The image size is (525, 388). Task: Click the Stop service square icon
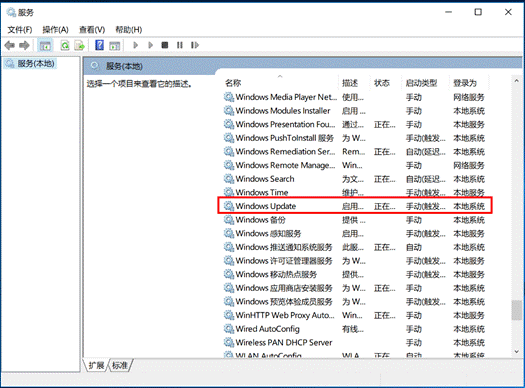(x=165, y=45)
